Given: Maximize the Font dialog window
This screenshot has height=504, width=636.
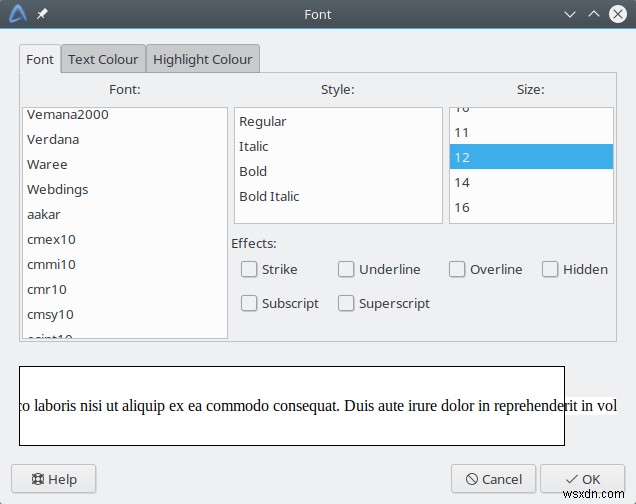Looking at the screenshot, I should coord(594,15).
